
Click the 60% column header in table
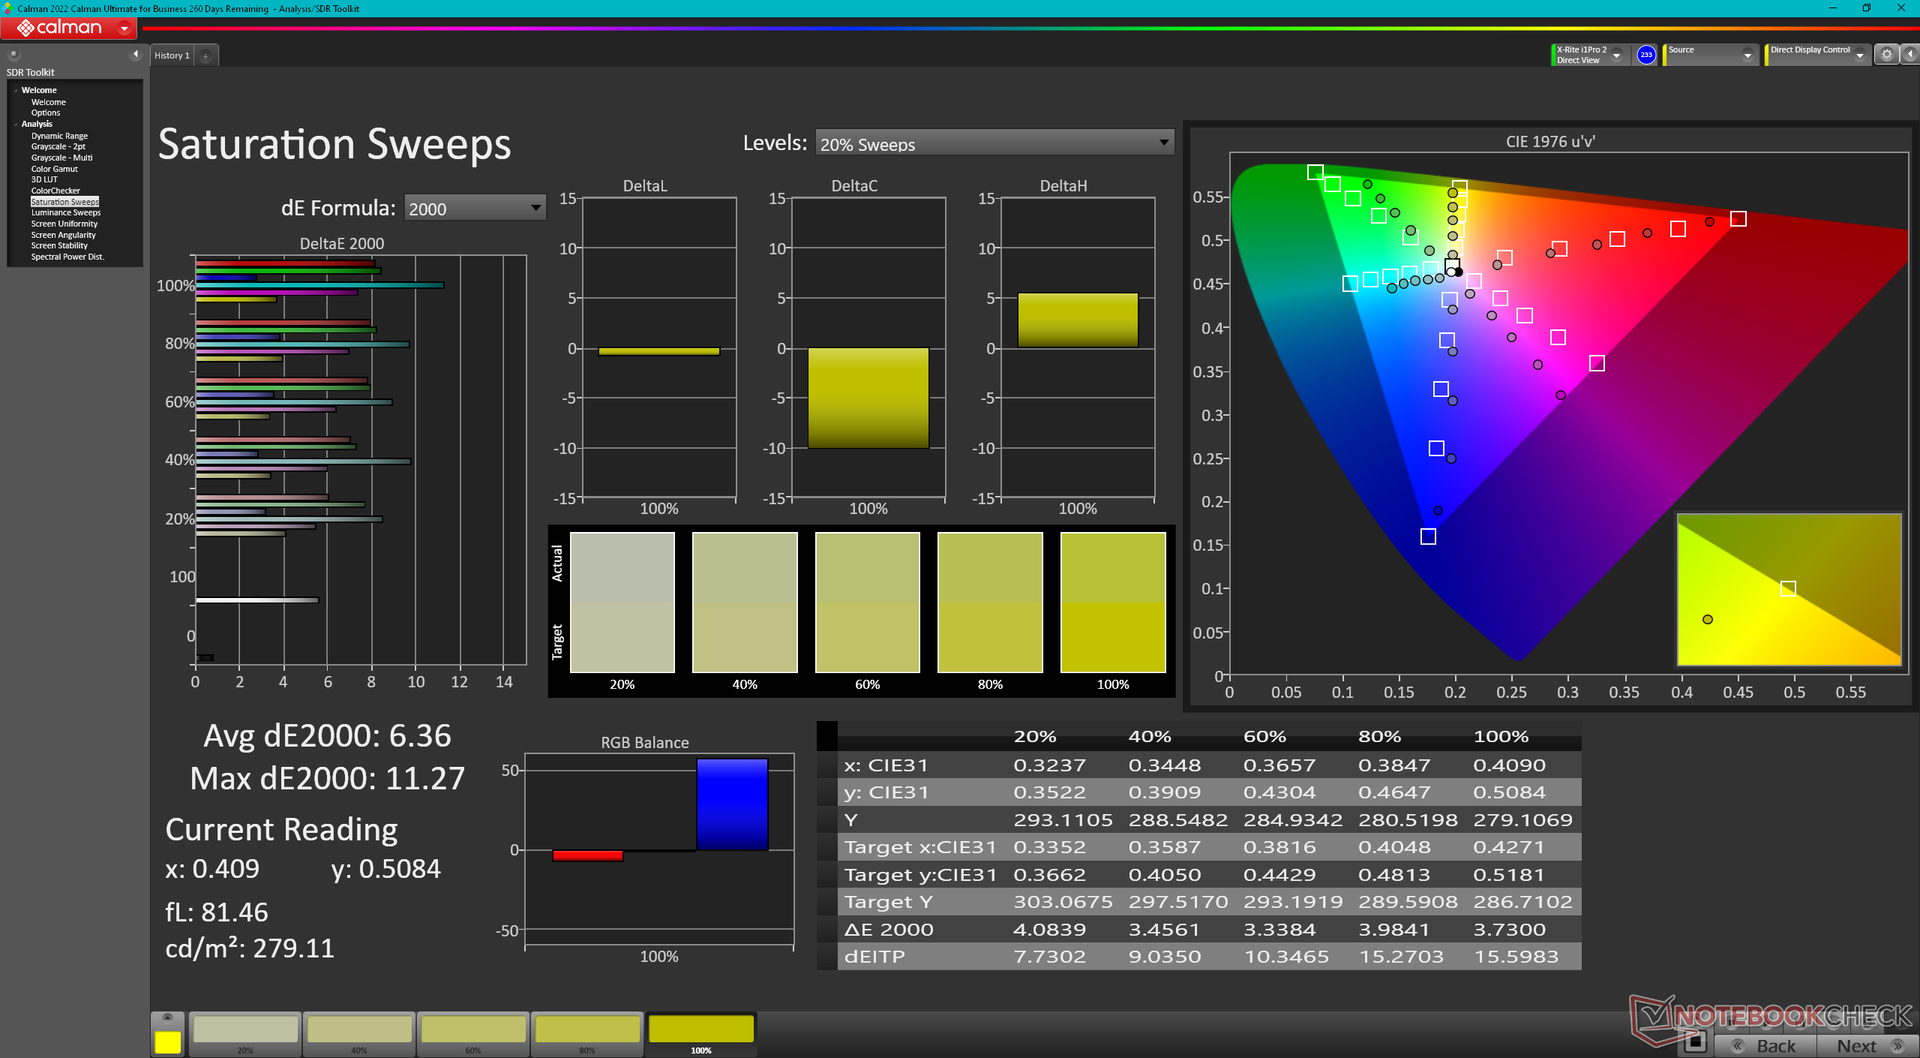pyautogui.click(x=1265, y=737)
